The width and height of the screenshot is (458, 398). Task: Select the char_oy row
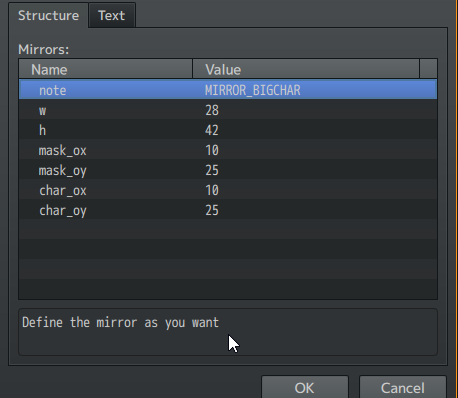[x=228, y=209]
